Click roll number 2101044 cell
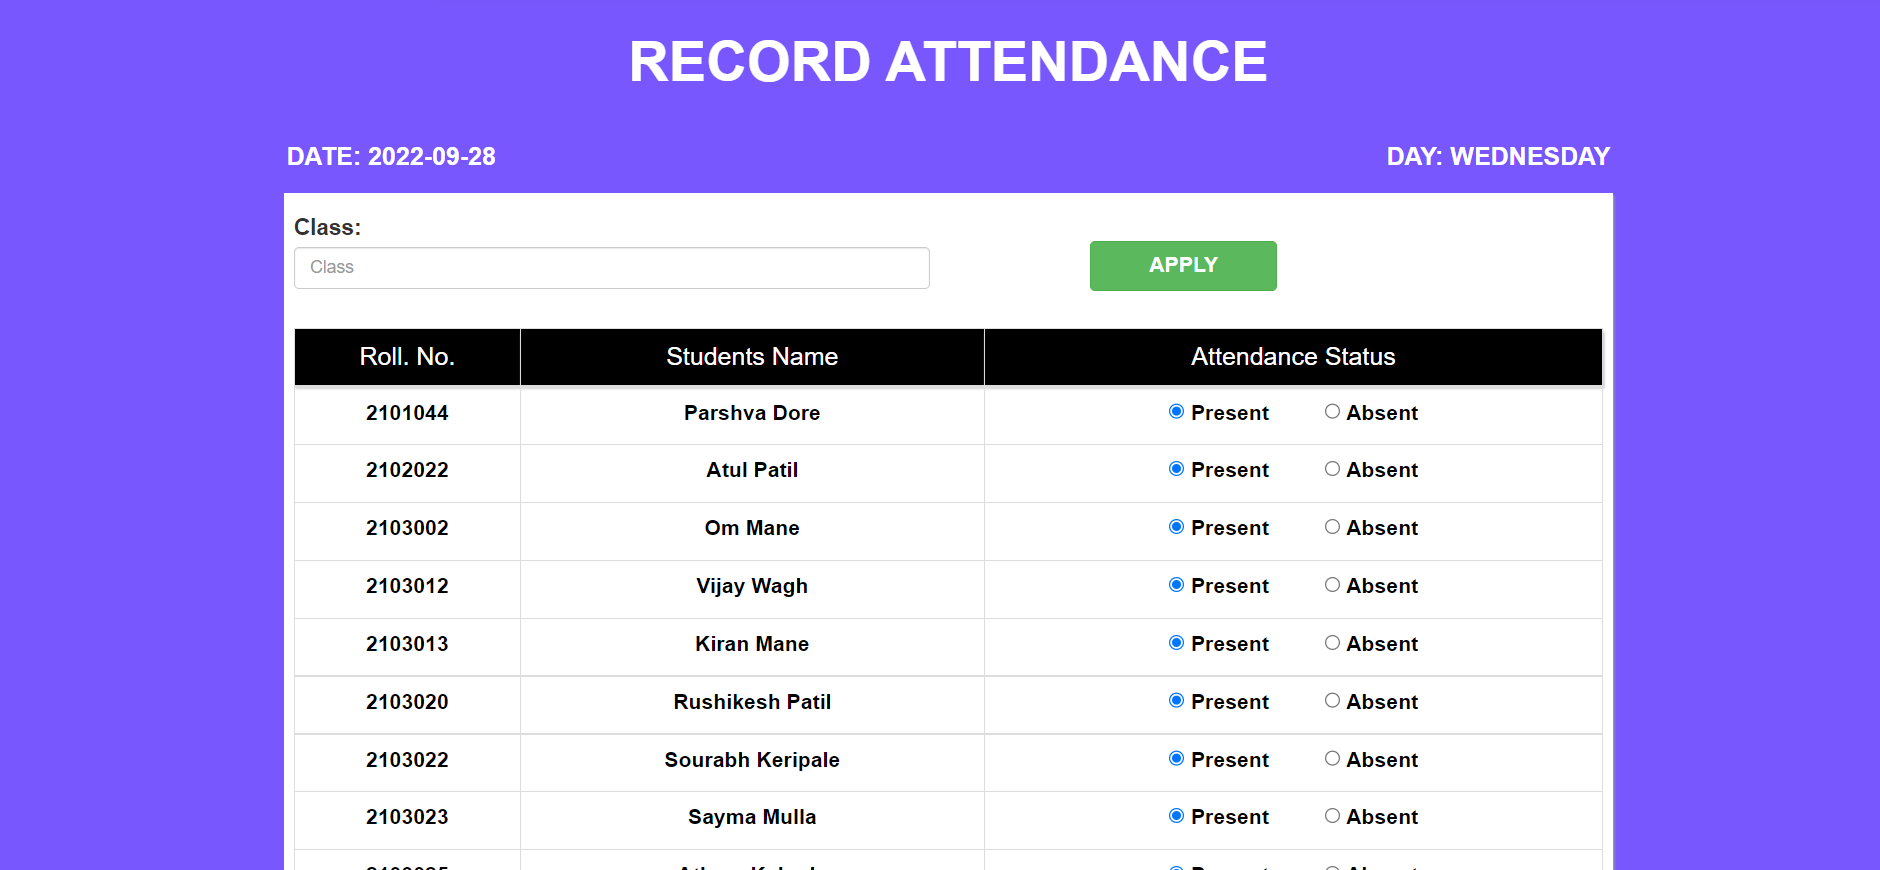 coord(406,412)
